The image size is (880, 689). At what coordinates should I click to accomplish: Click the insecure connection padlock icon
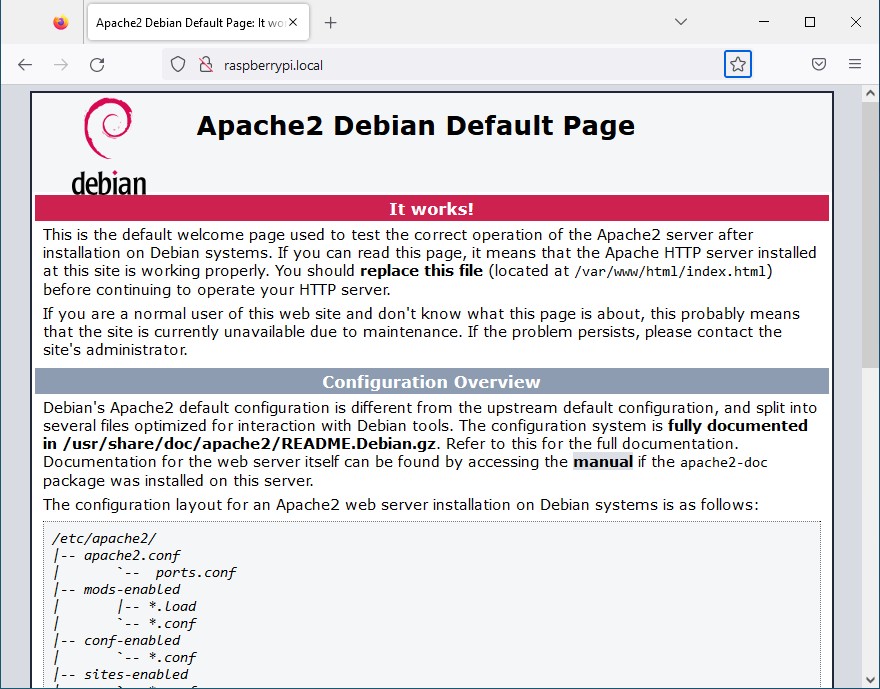206,65
